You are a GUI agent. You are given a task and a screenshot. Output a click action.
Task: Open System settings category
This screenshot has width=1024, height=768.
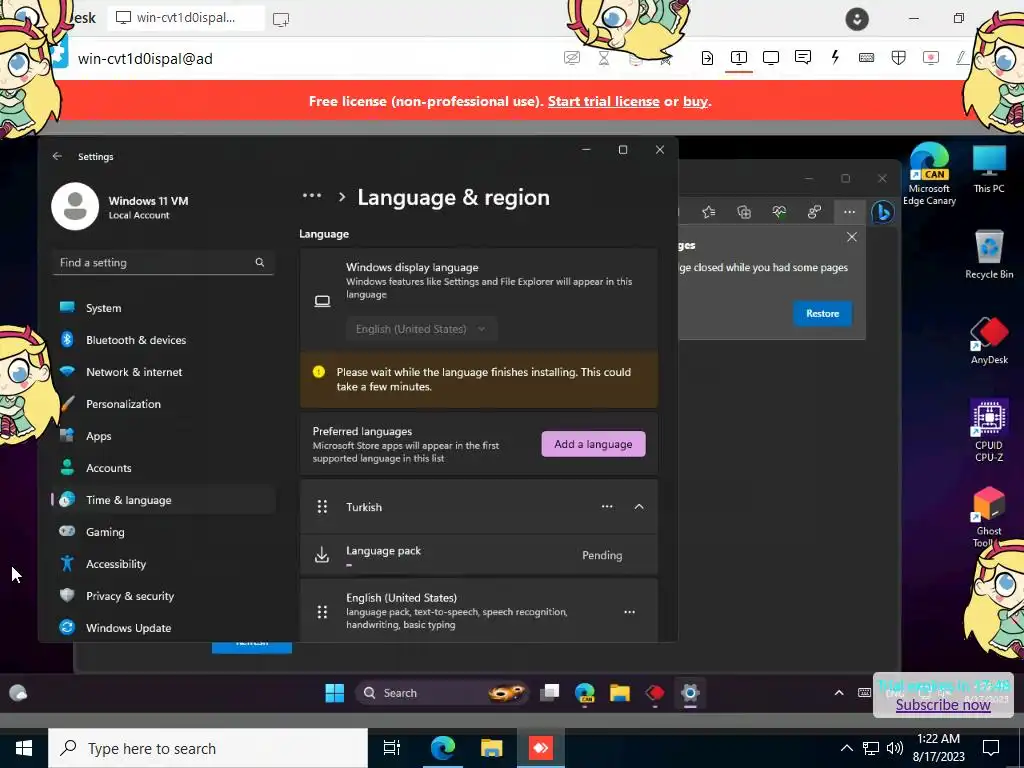pos(163,308)
